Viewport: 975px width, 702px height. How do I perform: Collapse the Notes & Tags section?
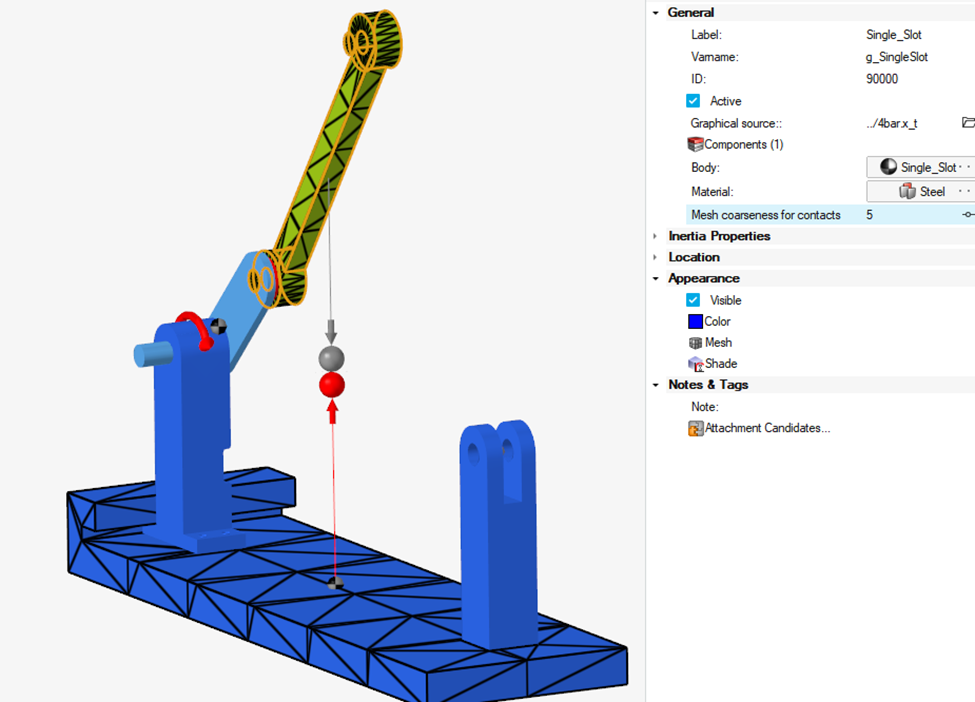pyautogui.click(x=655, y=385)
